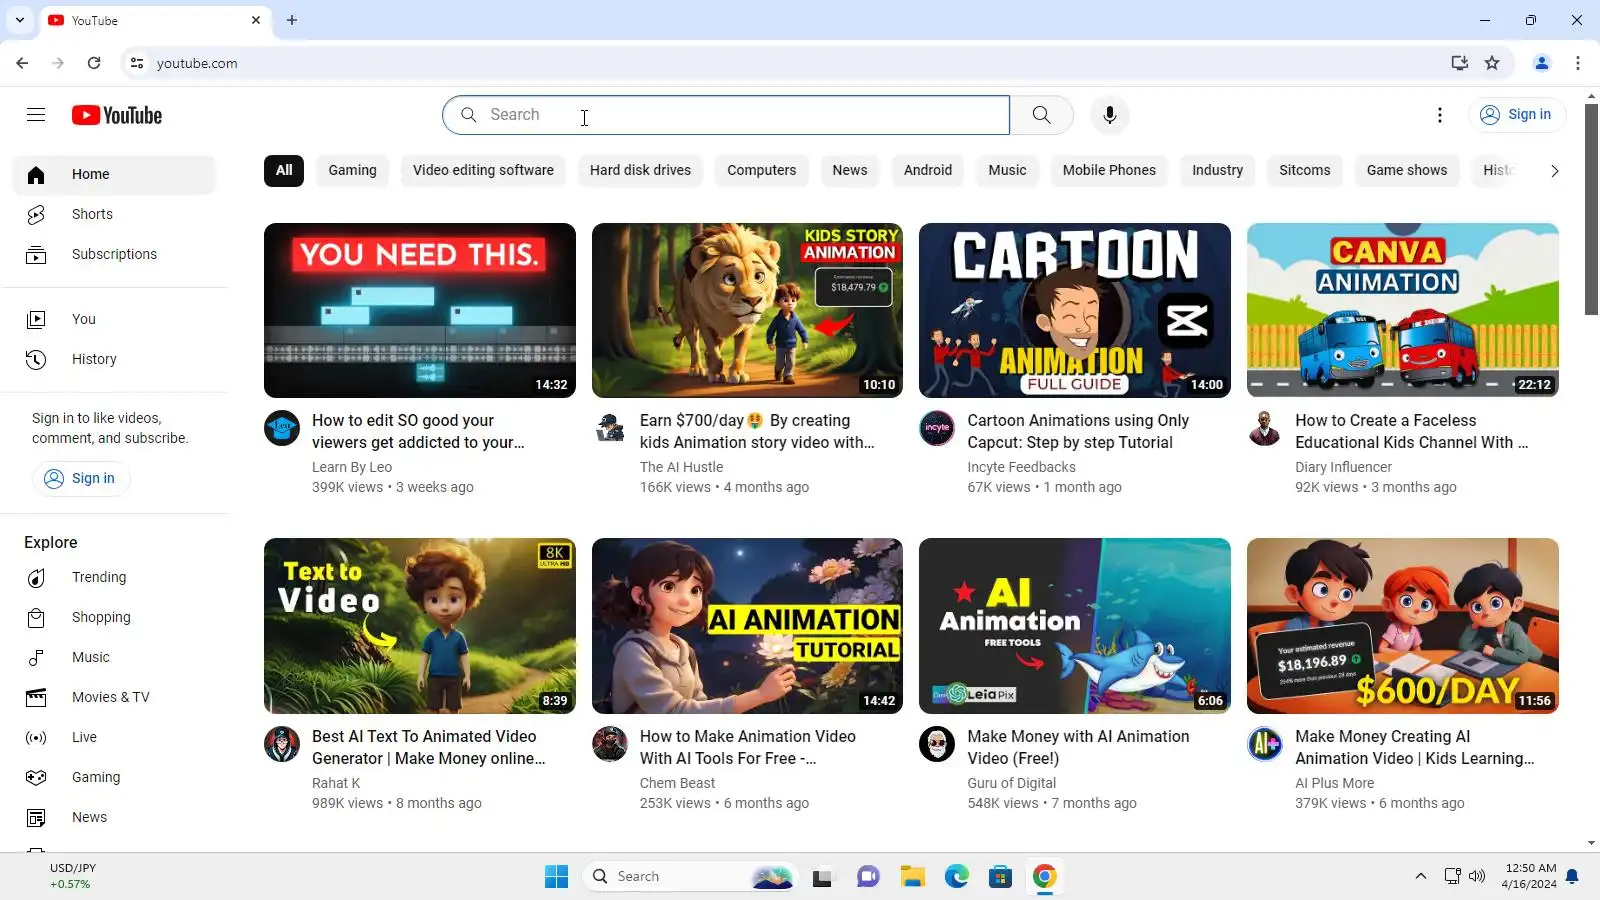Select the Game shows chip

tap(1406, 170)
